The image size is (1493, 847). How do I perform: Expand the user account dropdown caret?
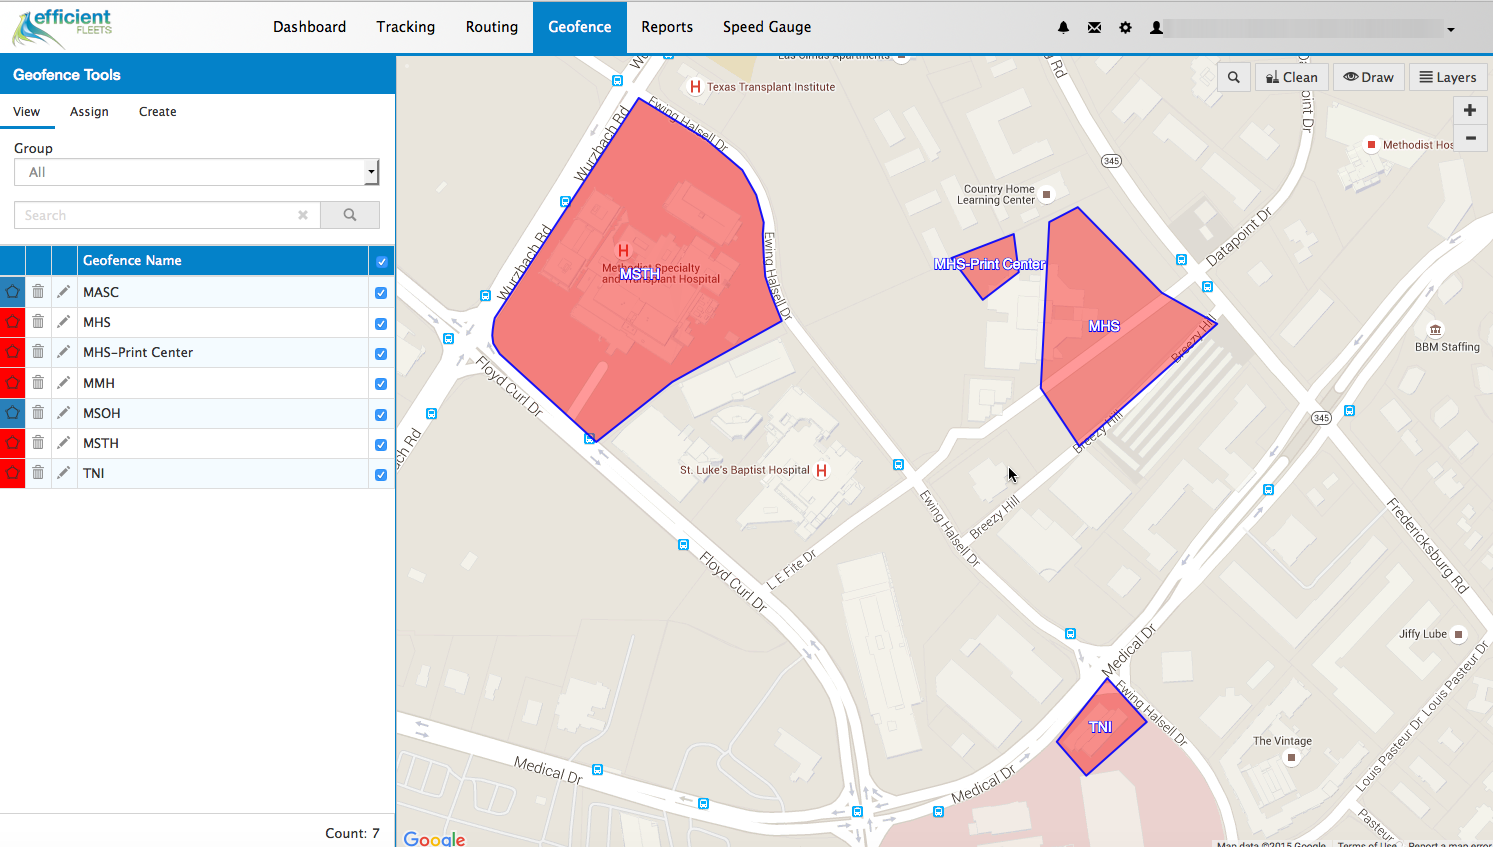1451,30
